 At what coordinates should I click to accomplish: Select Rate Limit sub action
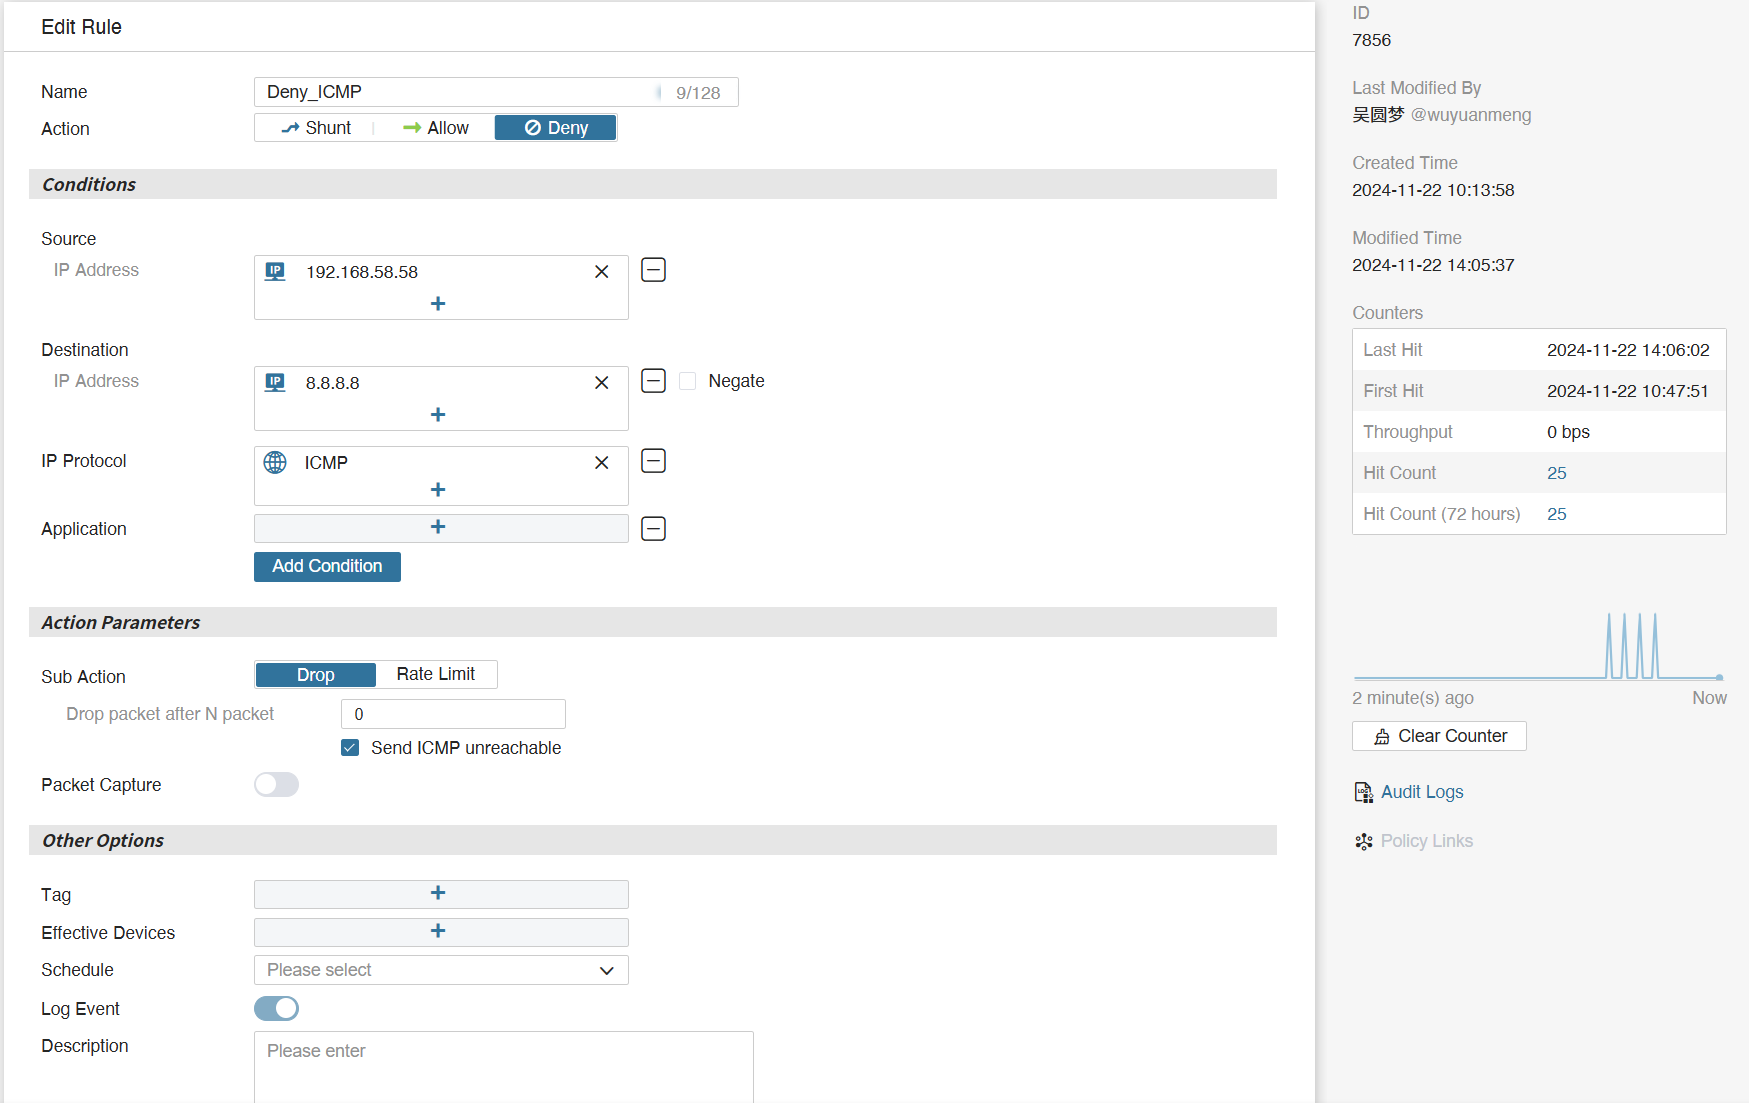point(435,675)
